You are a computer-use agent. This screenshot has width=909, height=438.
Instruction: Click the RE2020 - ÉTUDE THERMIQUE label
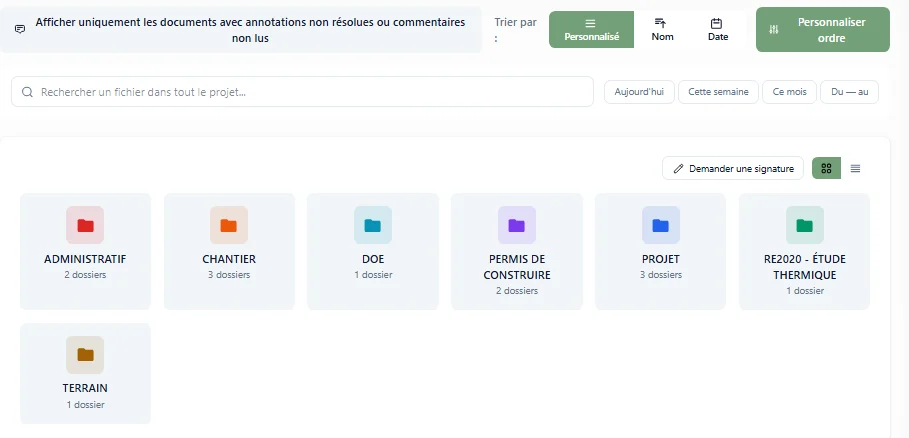coord(805,267)
